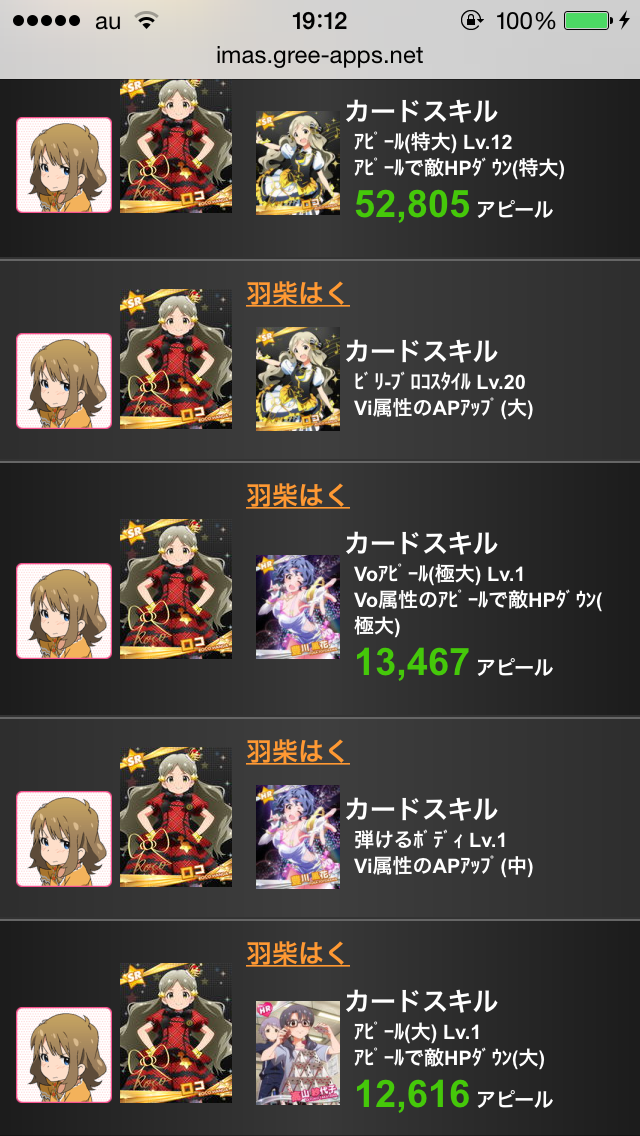Open the red-dress SR card in the Lv.20 skill row
640x1136 pixels.
pos(176,359)
